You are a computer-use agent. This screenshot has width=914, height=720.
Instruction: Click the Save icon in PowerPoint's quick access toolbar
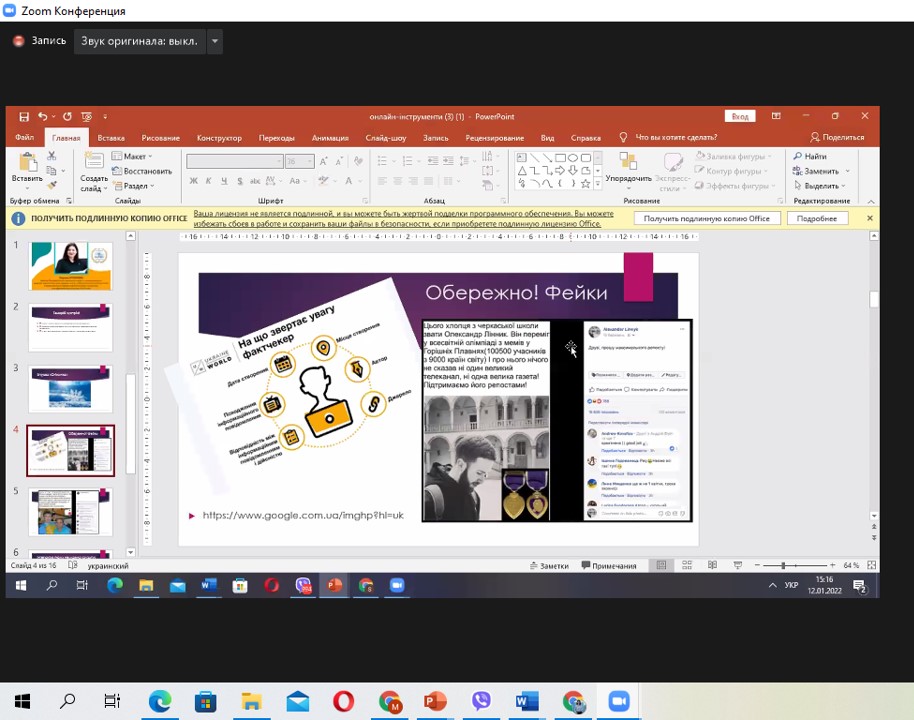point(24,116)
